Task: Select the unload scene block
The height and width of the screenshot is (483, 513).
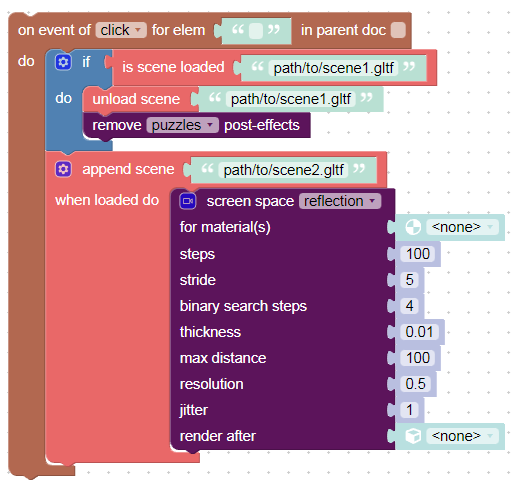Action: pyautogui.click(x=136, y=99)
